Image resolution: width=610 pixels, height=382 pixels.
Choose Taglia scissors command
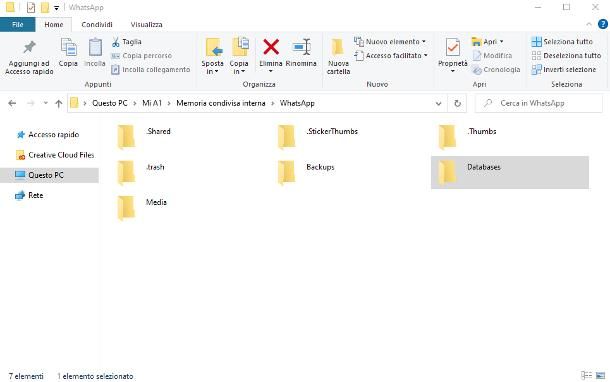pos(126,42)
